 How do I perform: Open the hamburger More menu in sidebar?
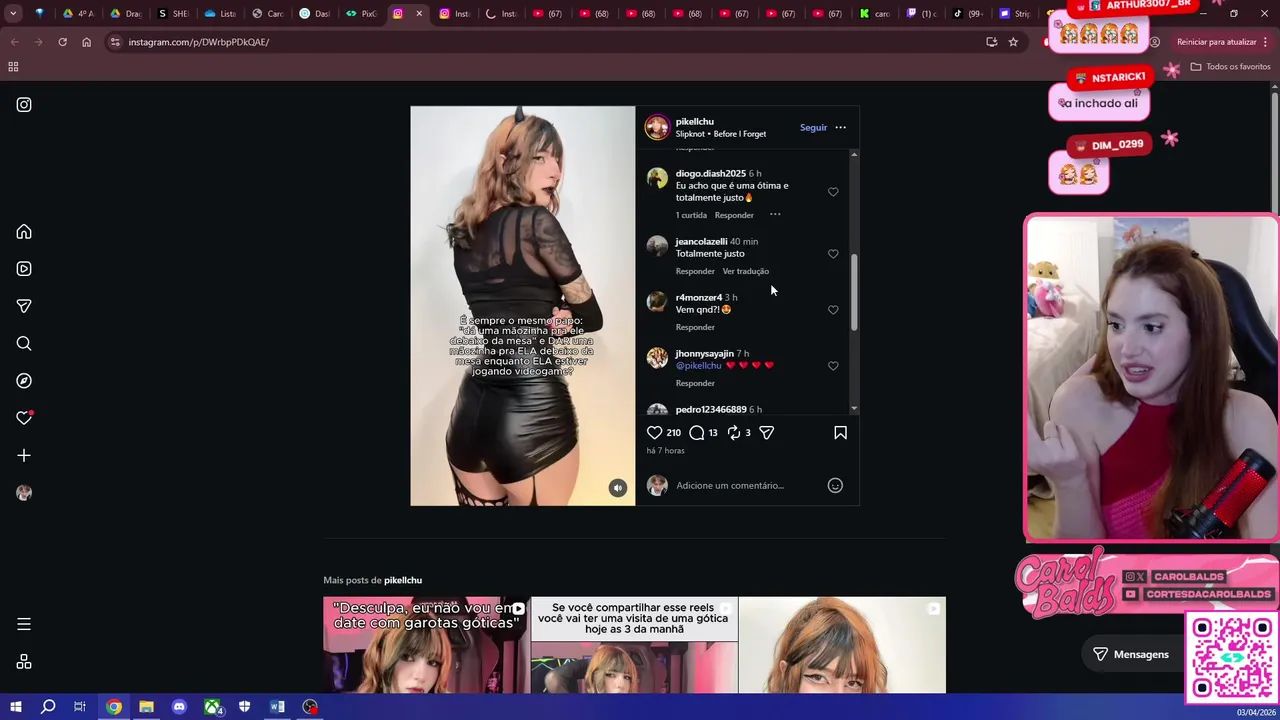(x=24, y=624)
